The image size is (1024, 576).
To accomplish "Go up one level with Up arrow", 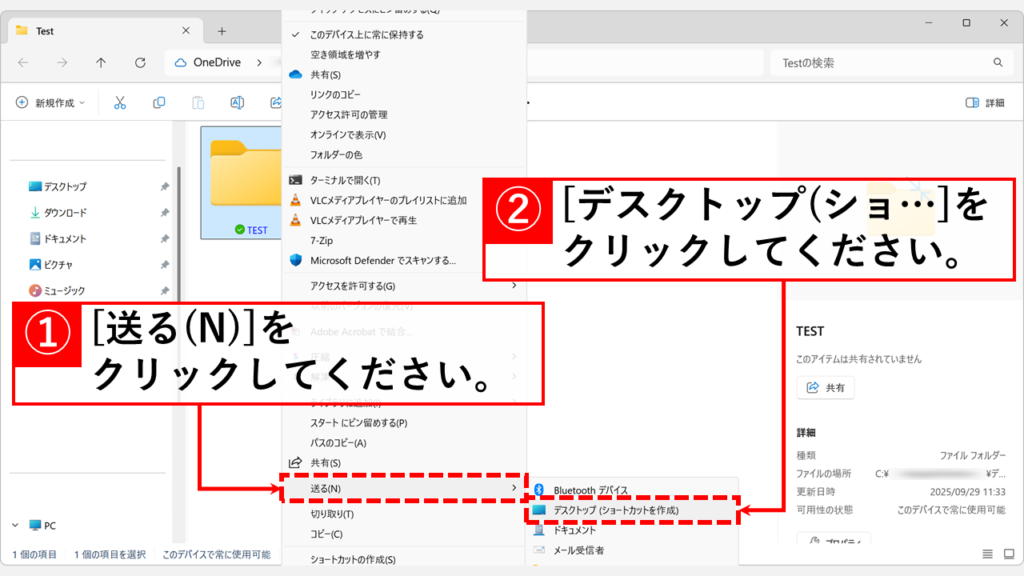I will [x=101, y=63].
